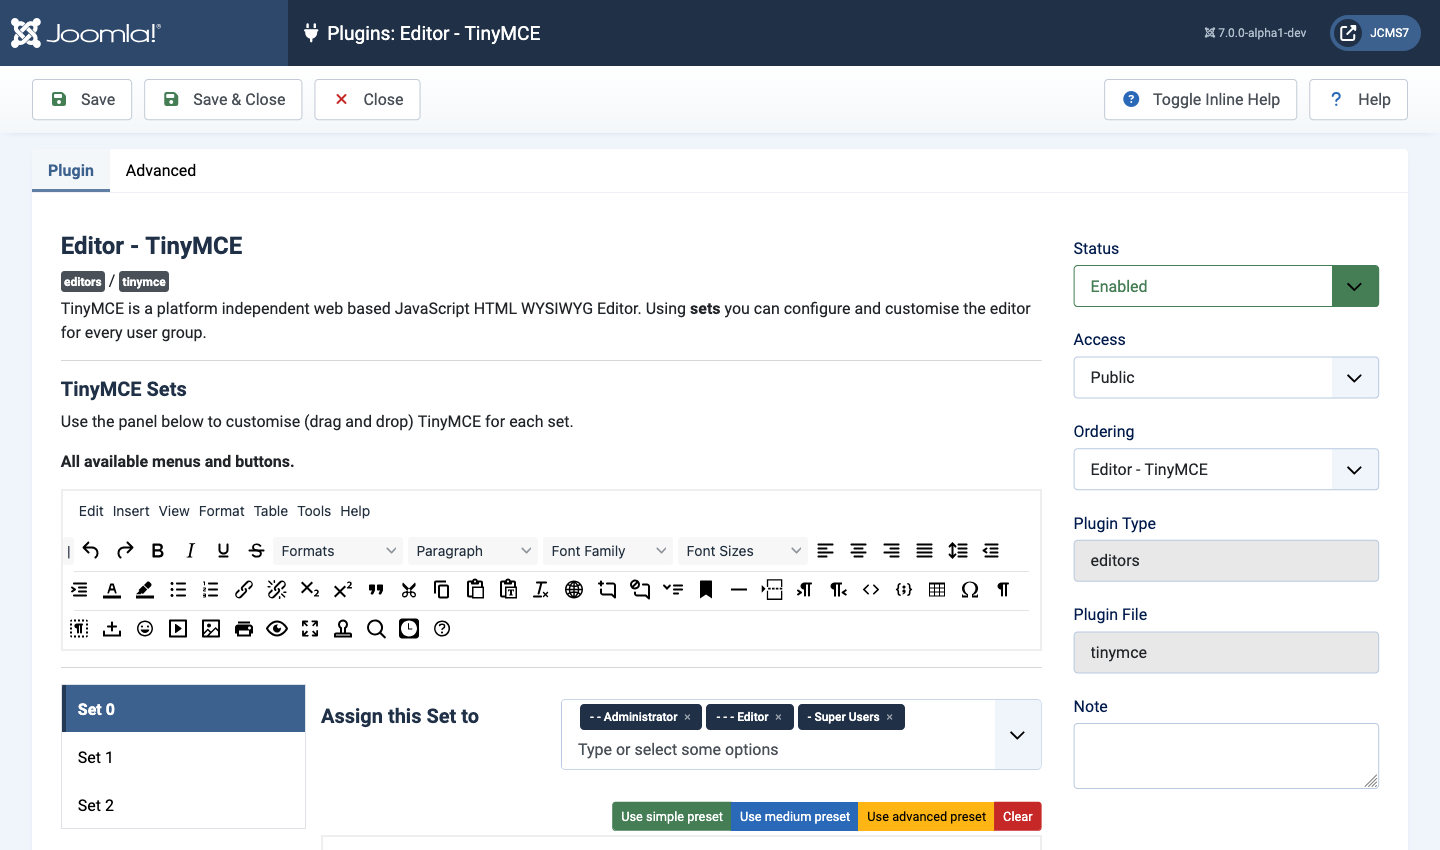This screenshot has width=1440, height=850.
Task: Open the Paragraph dropdown
Action: [x=474, y=551]
